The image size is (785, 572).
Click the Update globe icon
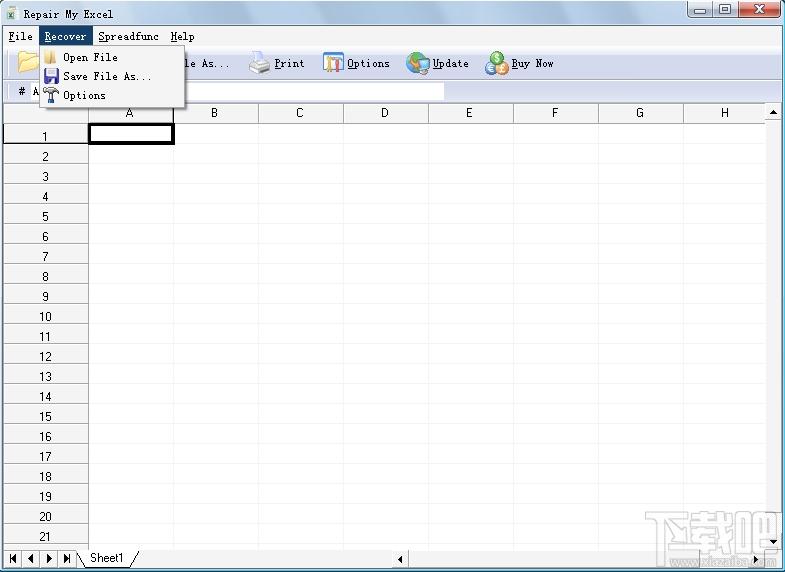click(418, 64)
